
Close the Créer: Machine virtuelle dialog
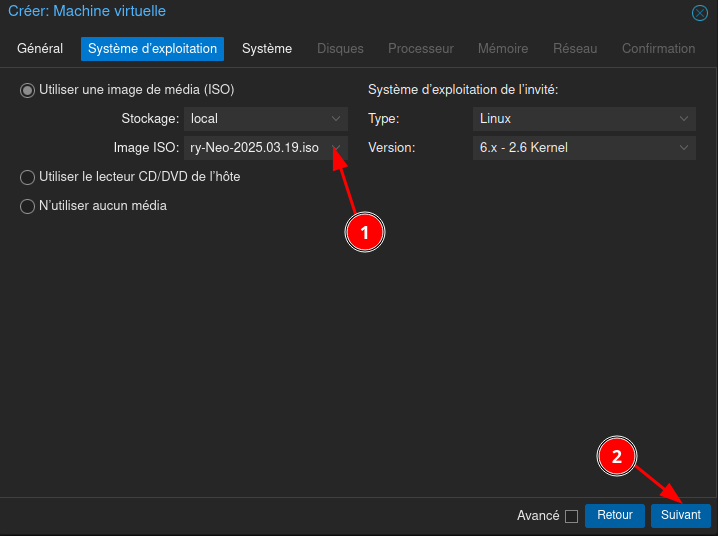pyautogui.click(x=700, y=13)
